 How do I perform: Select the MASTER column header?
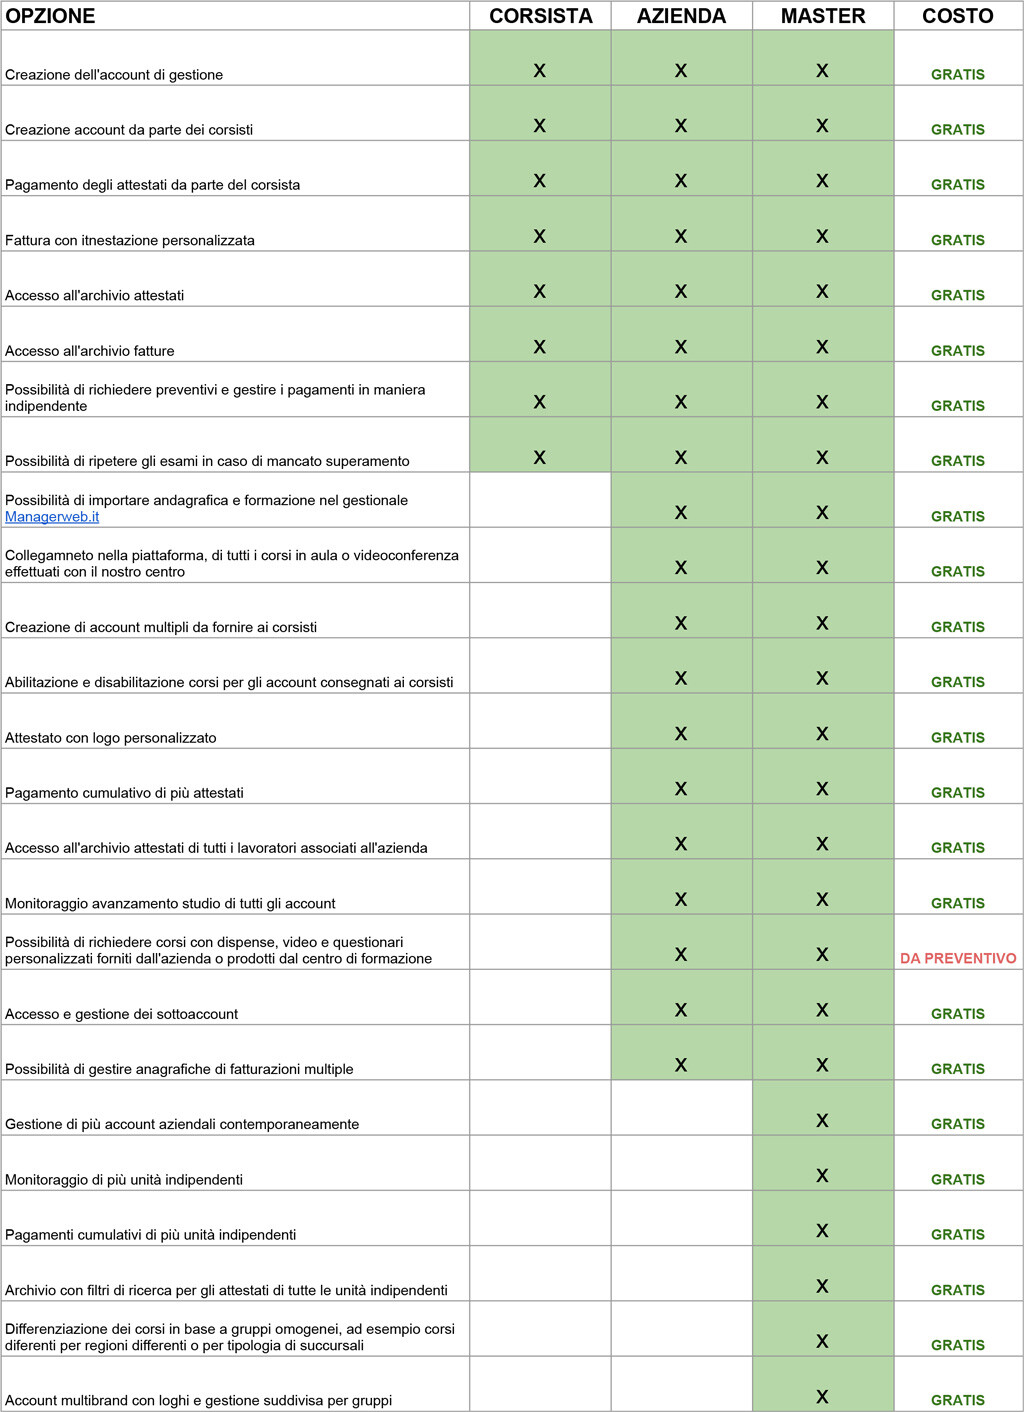(x=822, y=16)
